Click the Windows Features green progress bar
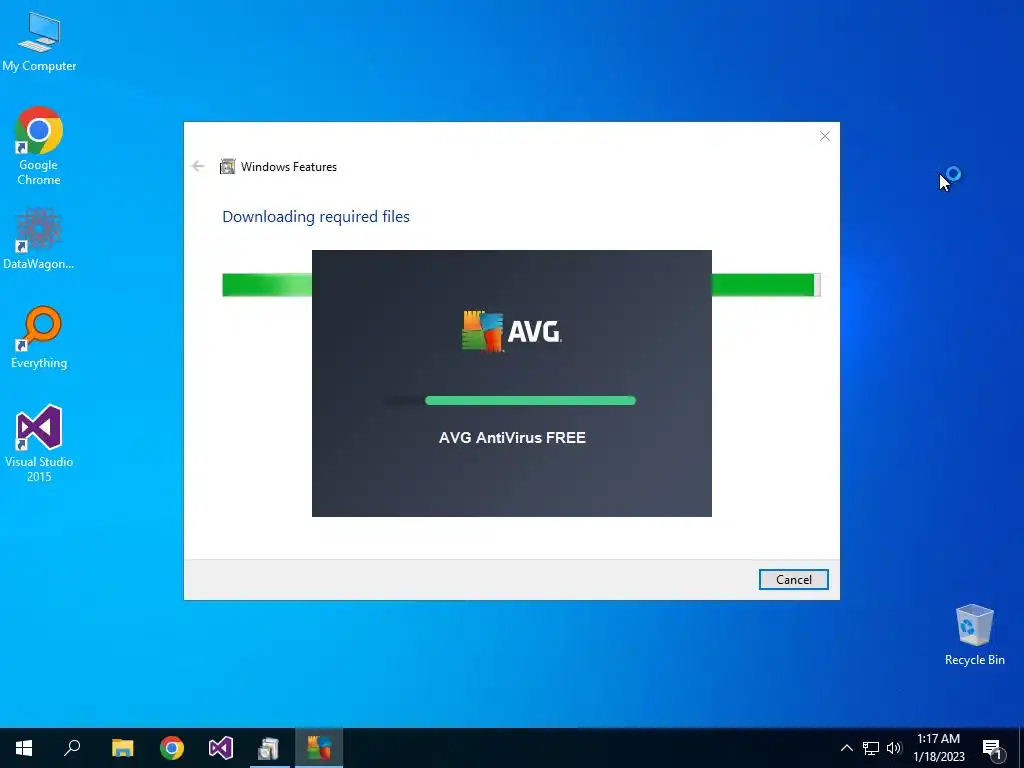 [521, 285]
